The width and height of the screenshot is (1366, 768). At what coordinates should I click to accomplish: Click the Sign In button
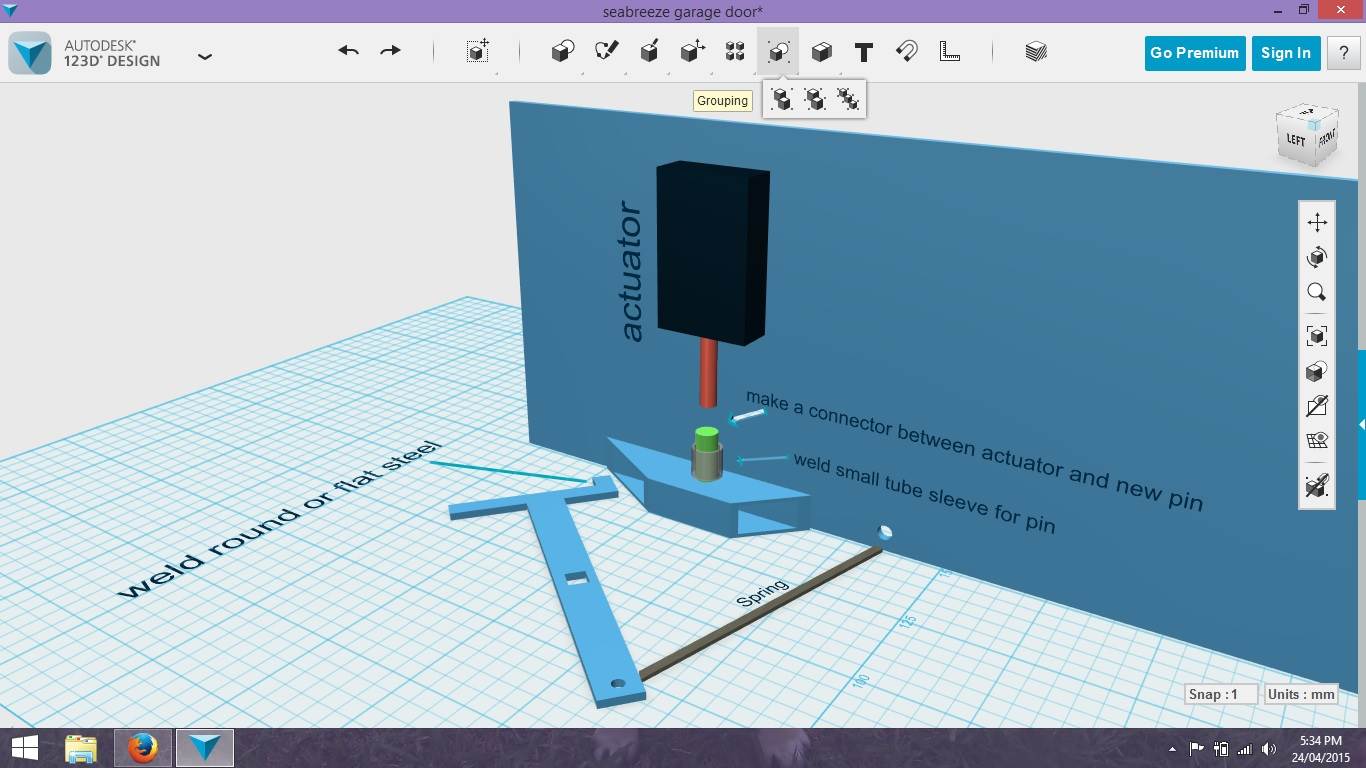[1286, 53]
